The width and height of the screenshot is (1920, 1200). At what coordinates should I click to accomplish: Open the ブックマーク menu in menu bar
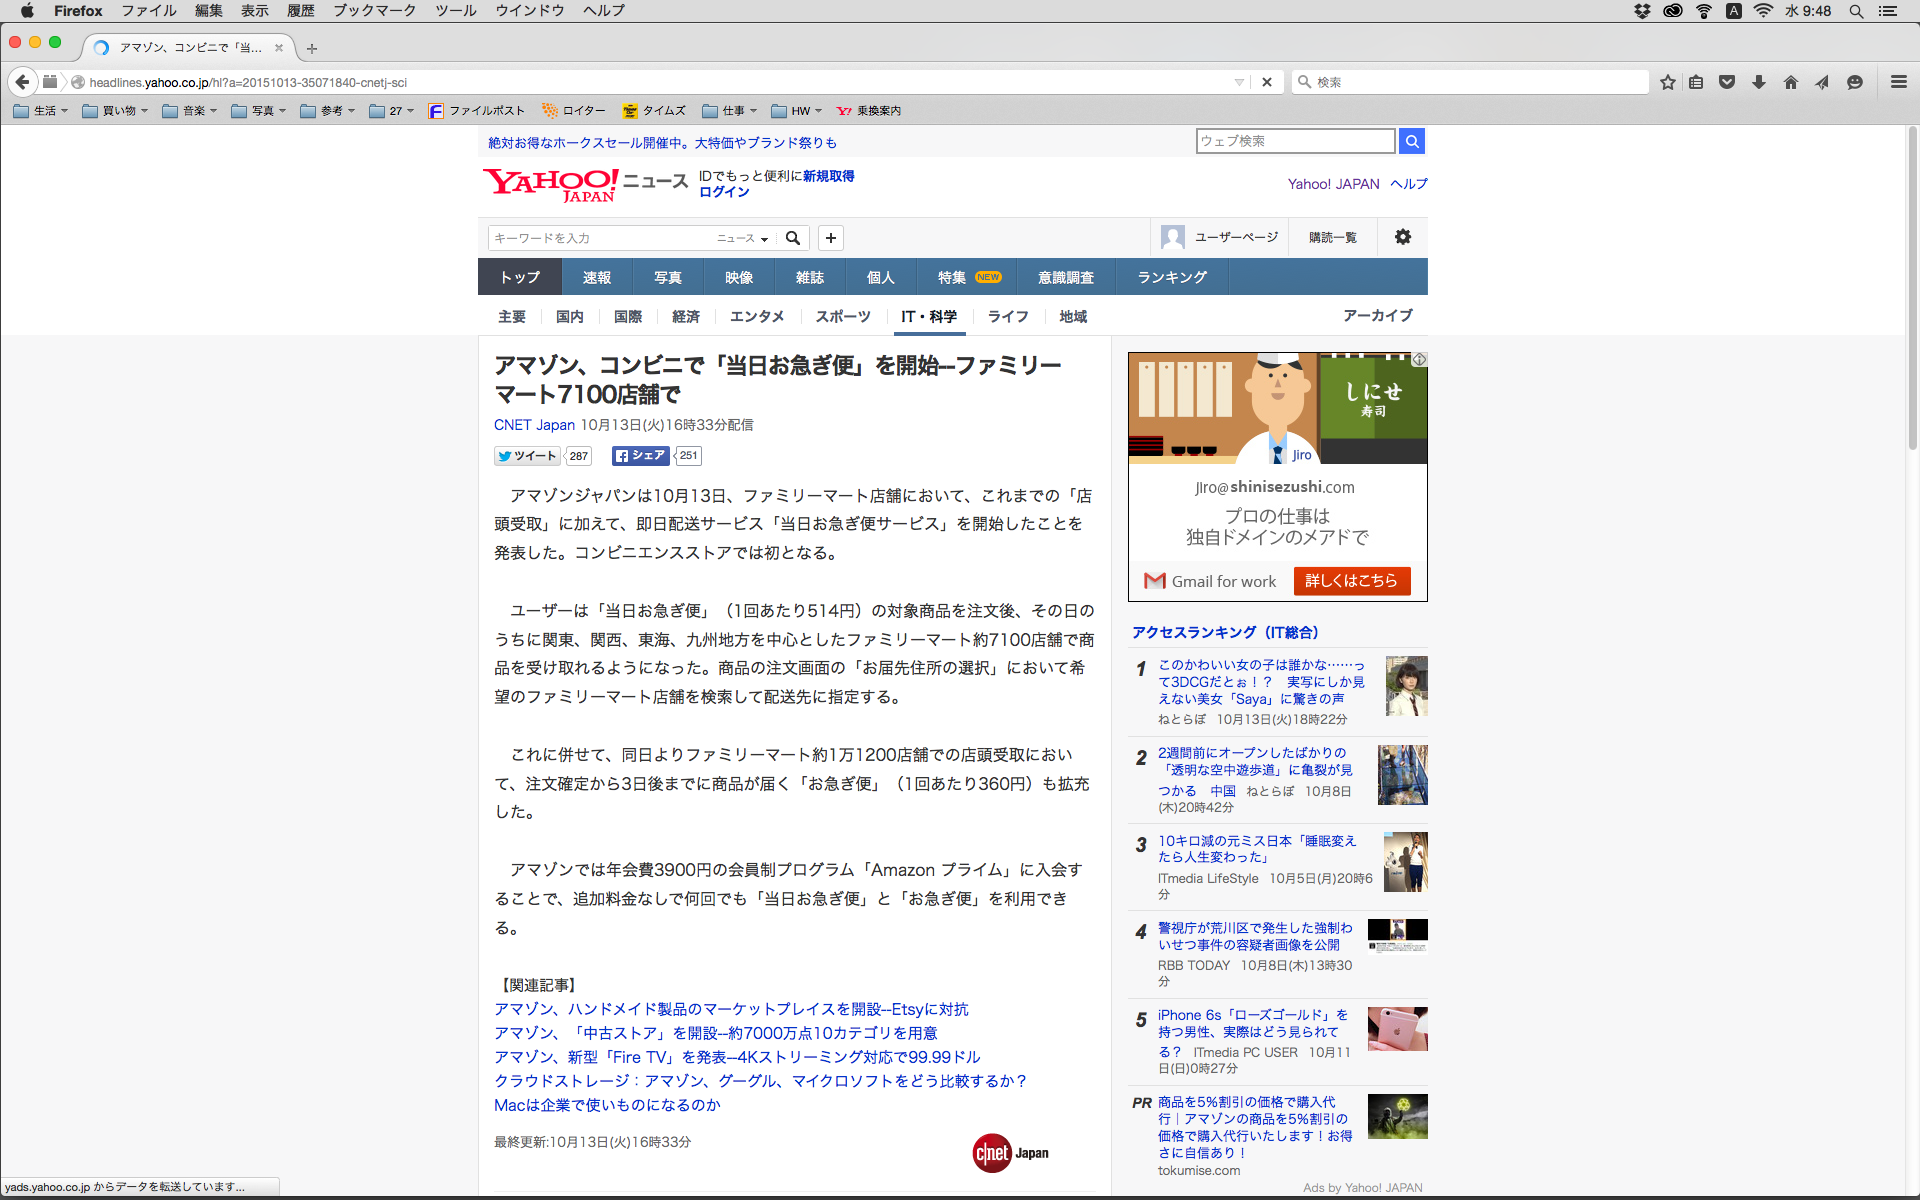click(374, 11)
